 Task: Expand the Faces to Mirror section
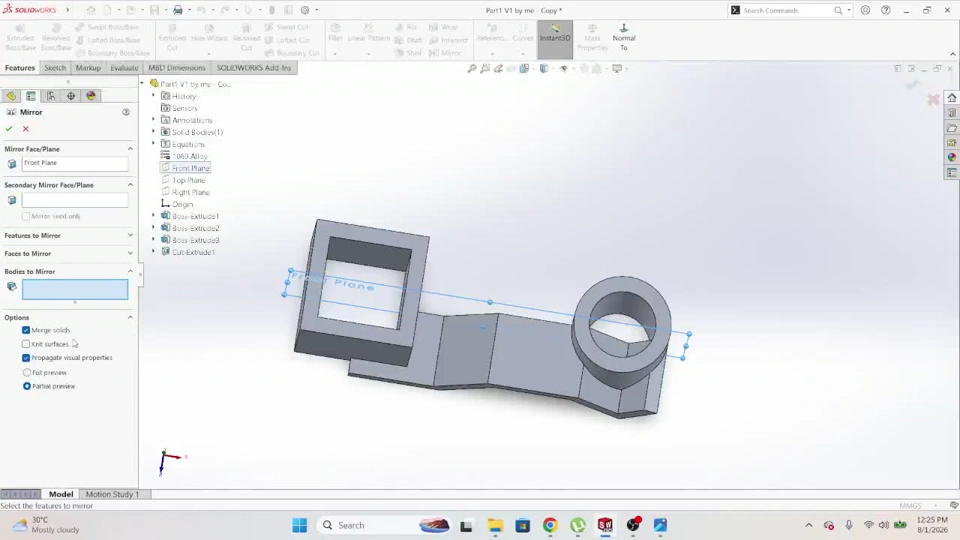[x=130, y=253]
